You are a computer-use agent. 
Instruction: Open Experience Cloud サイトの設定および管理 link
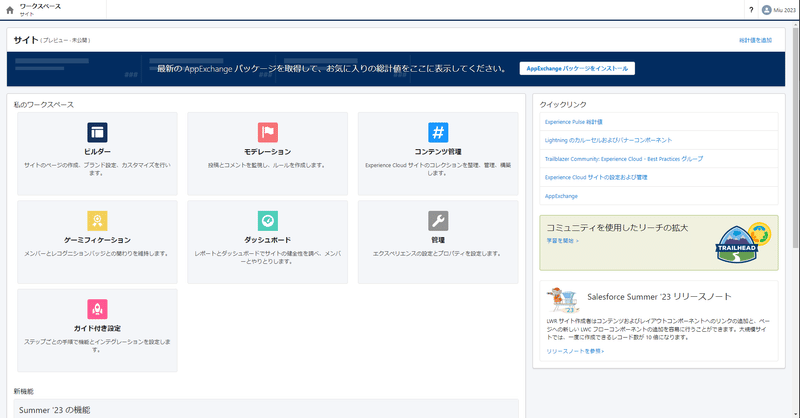[x=596, y=178]
